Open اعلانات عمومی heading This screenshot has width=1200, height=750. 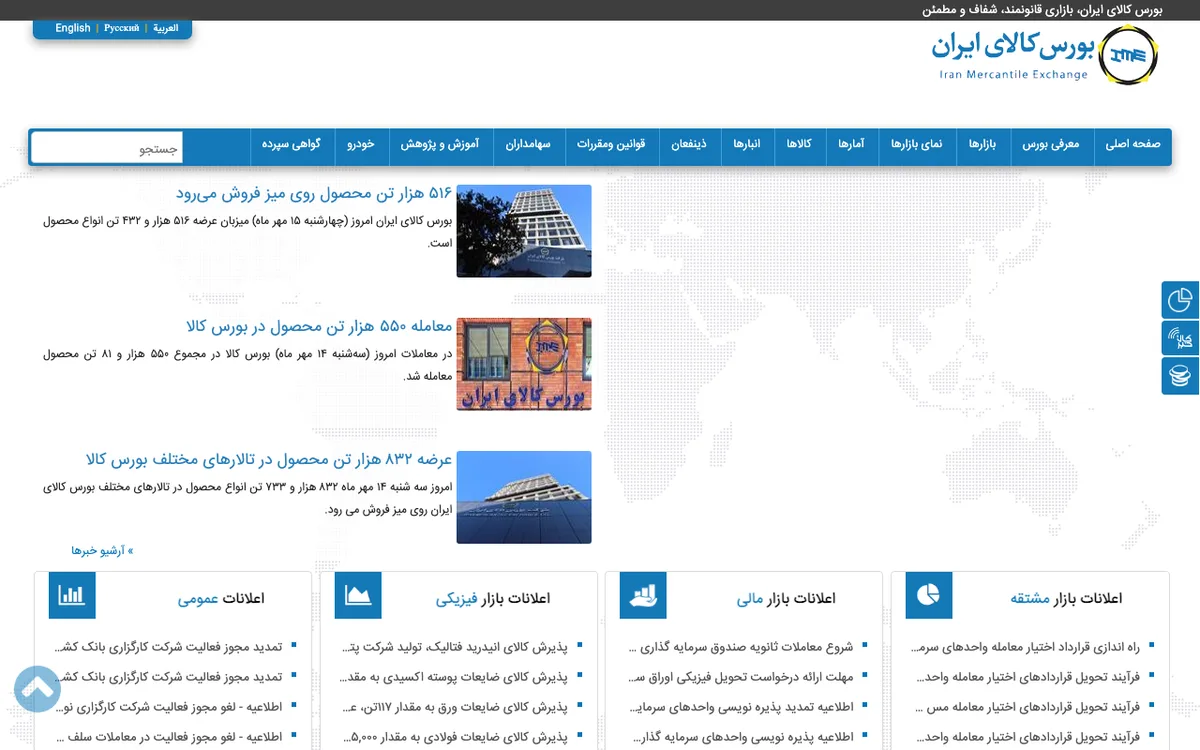221,598
